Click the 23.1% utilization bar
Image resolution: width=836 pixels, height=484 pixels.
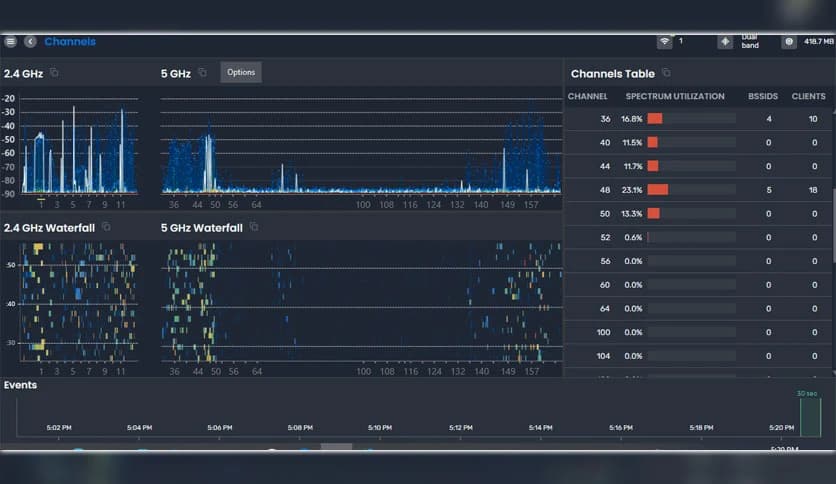tap(692, 190)
